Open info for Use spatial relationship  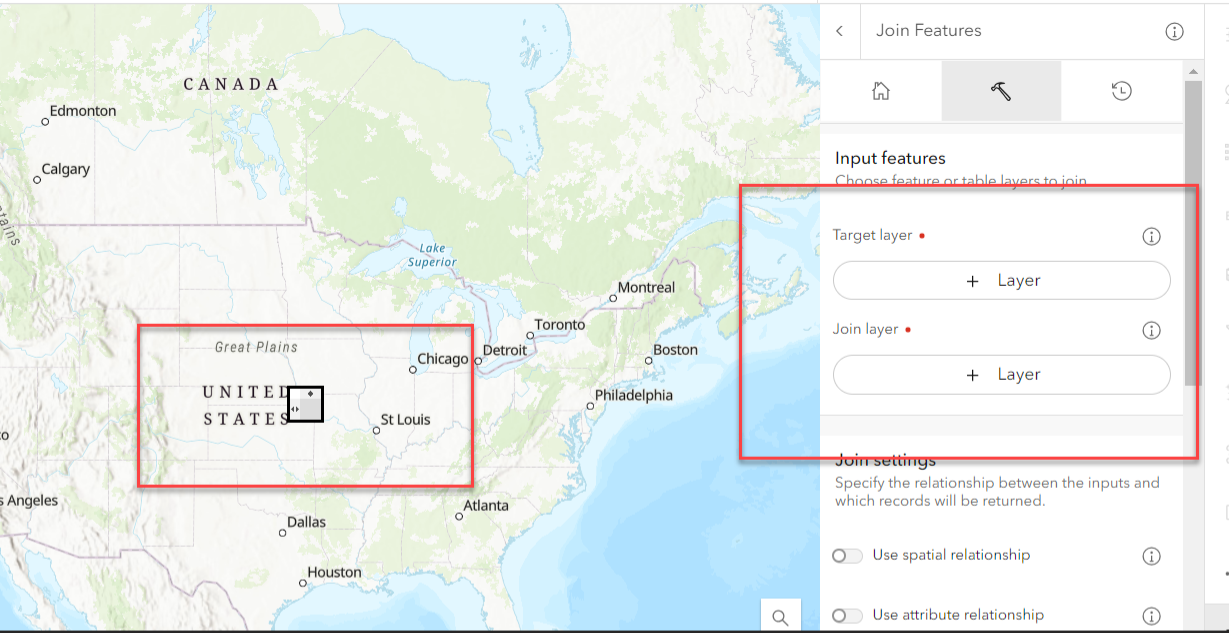(1151, 556)
